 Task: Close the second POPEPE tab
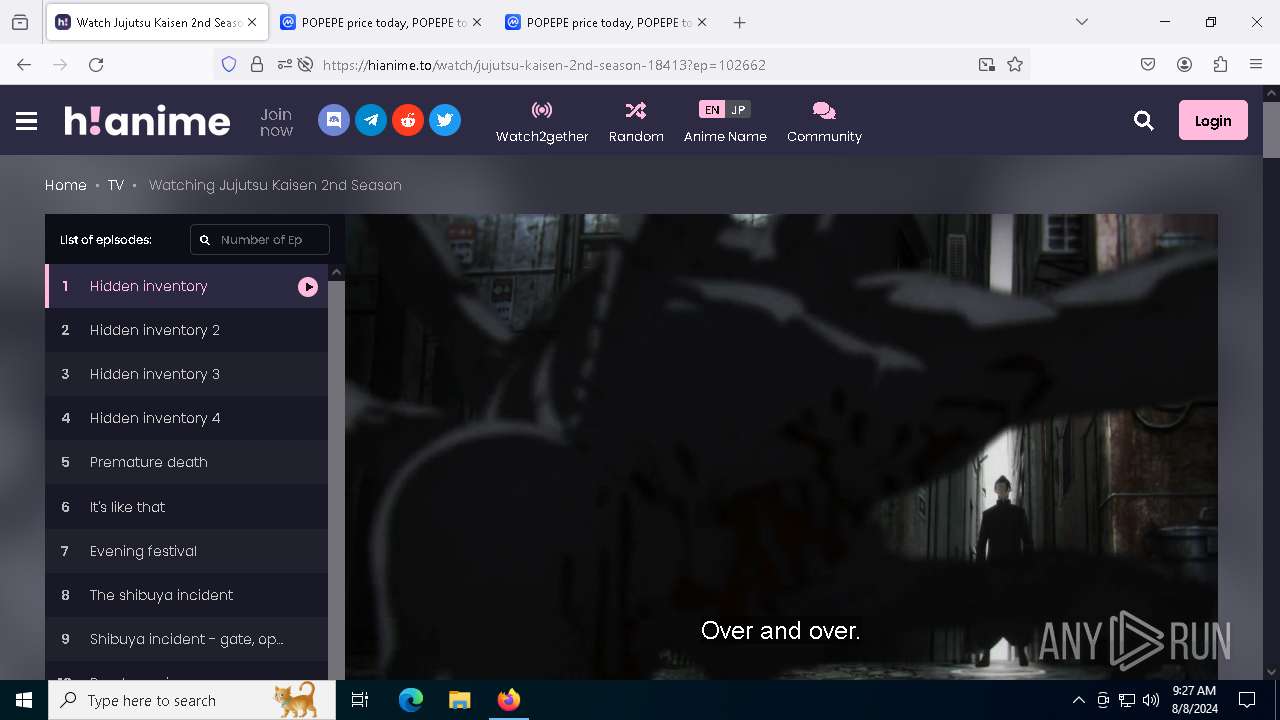[x=702, y=22]
